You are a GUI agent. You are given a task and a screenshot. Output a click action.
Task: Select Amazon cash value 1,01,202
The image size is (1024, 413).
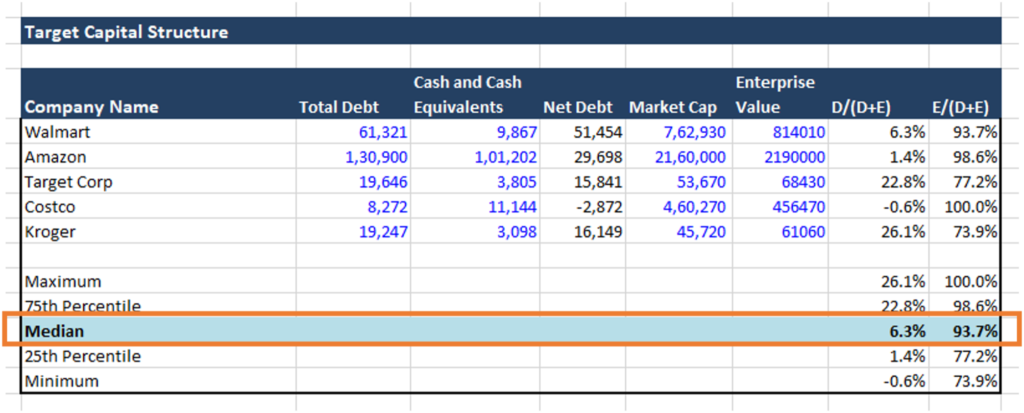(505, 157)
